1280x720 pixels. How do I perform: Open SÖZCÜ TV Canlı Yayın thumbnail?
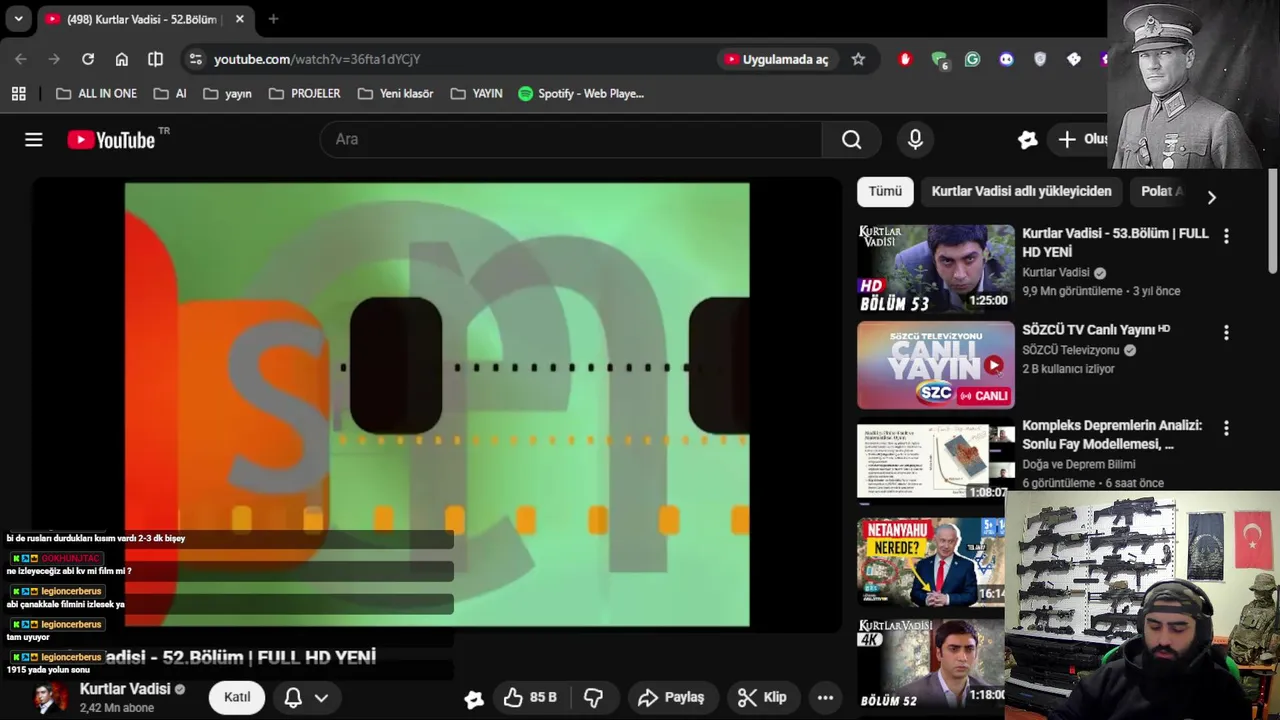(x=935, y=365)
